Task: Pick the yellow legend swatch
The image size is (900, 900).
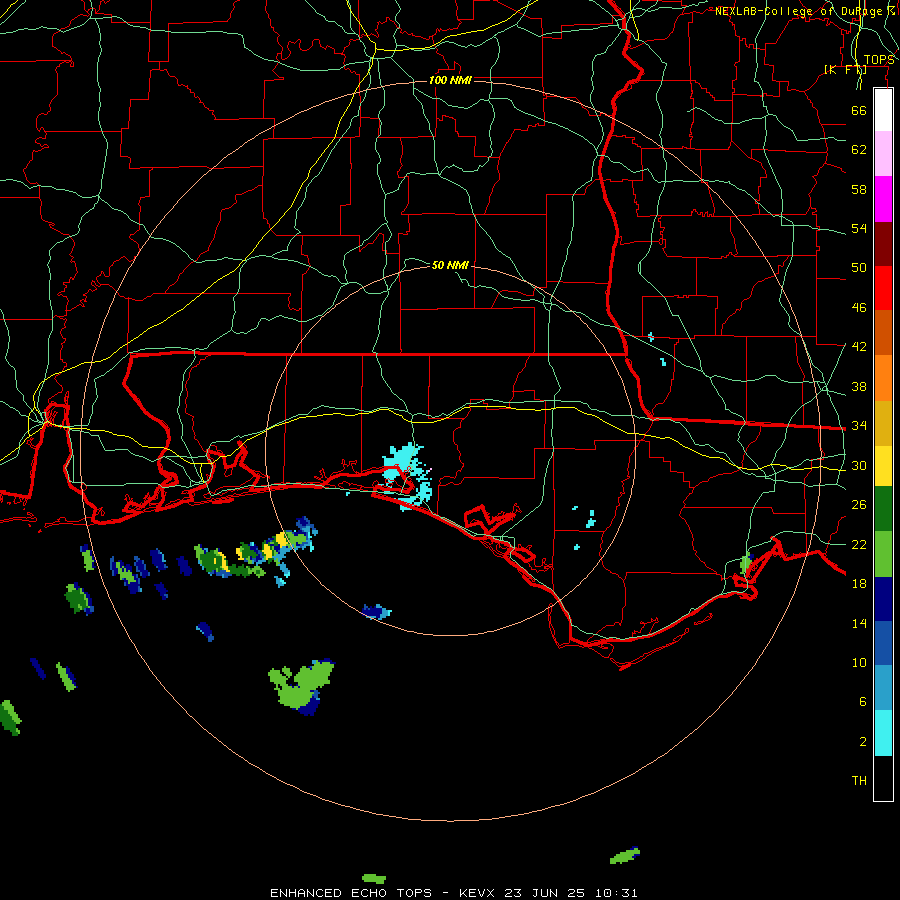Action: pyautogui.click(x=883, y=466)
